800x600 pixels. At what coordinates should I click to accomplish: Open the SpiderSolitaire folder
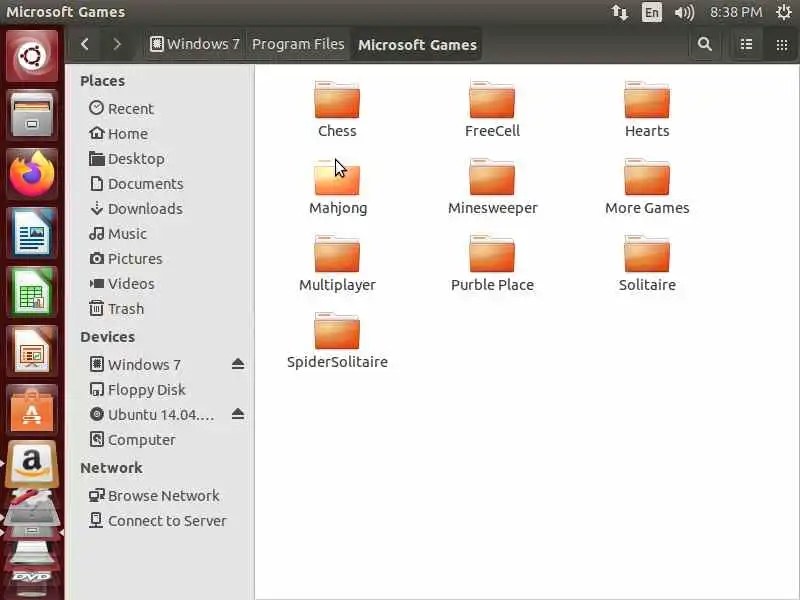[337, 340]
